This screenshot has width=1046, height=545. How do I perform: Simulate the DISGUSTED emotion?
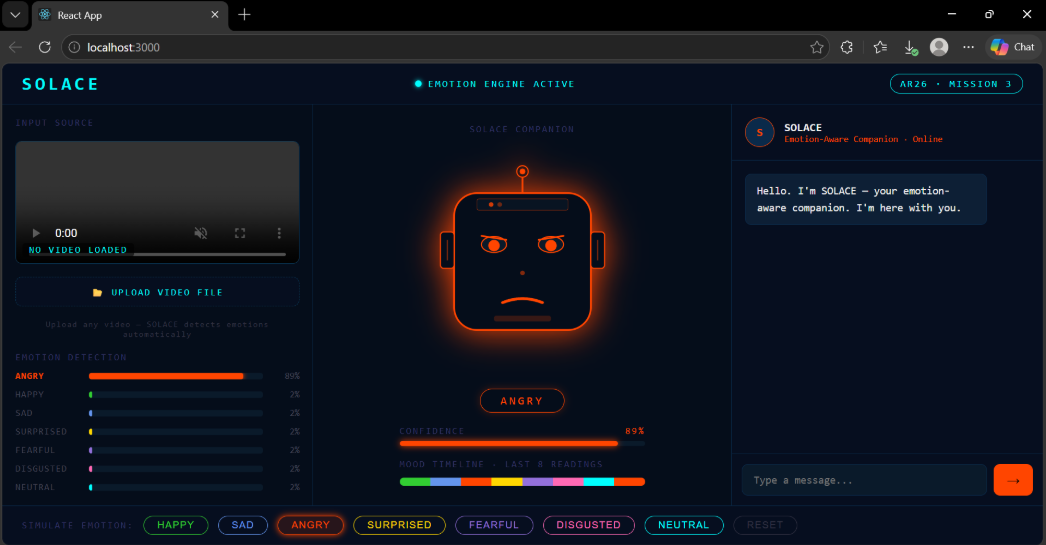tap(588, 525)
